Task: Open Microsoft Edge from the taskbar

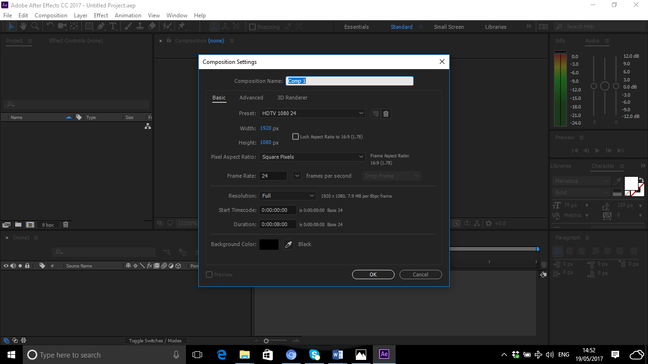Action: coord(222,354)
